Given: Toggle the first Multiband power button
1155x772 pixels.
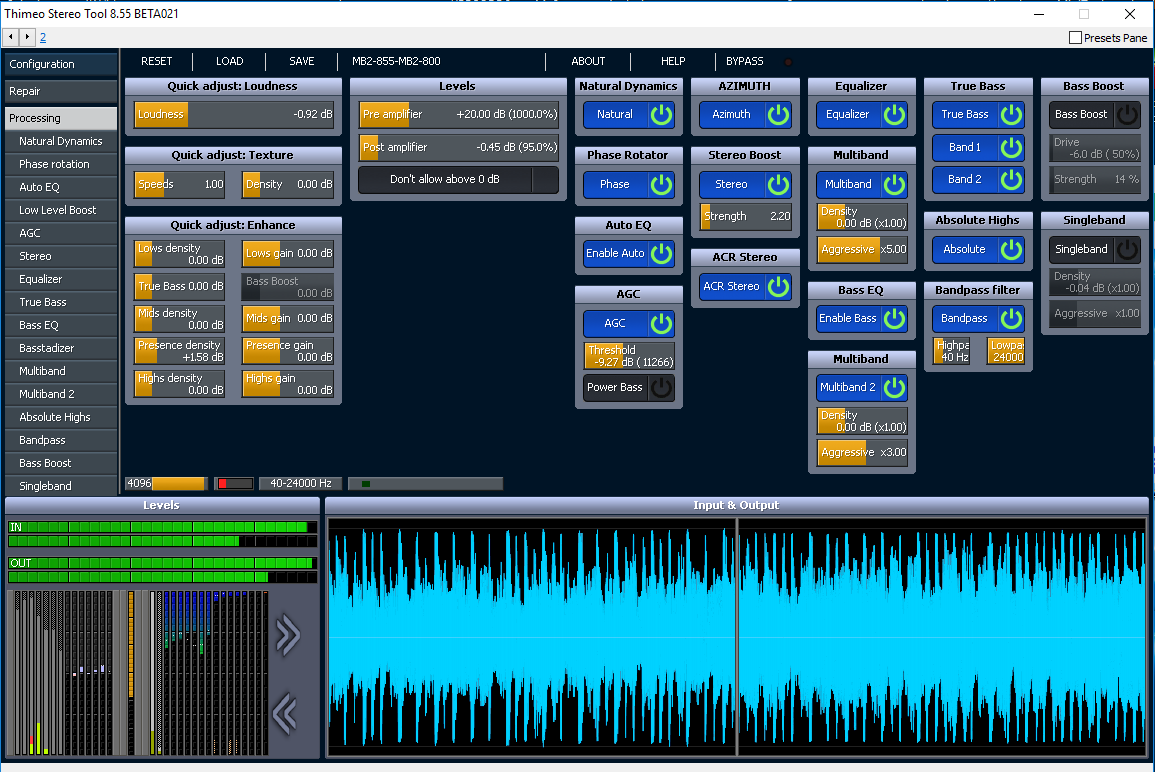Looking at the screenshot, I should (x=894, y=184).
